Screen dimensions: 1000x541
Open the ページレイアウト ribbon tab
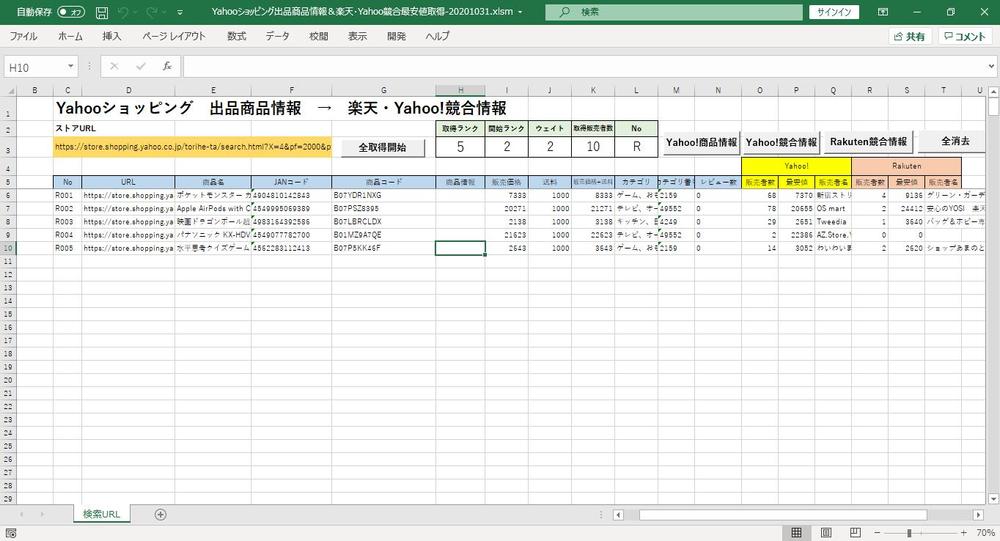pyautogui.click(x=174, y=36)
